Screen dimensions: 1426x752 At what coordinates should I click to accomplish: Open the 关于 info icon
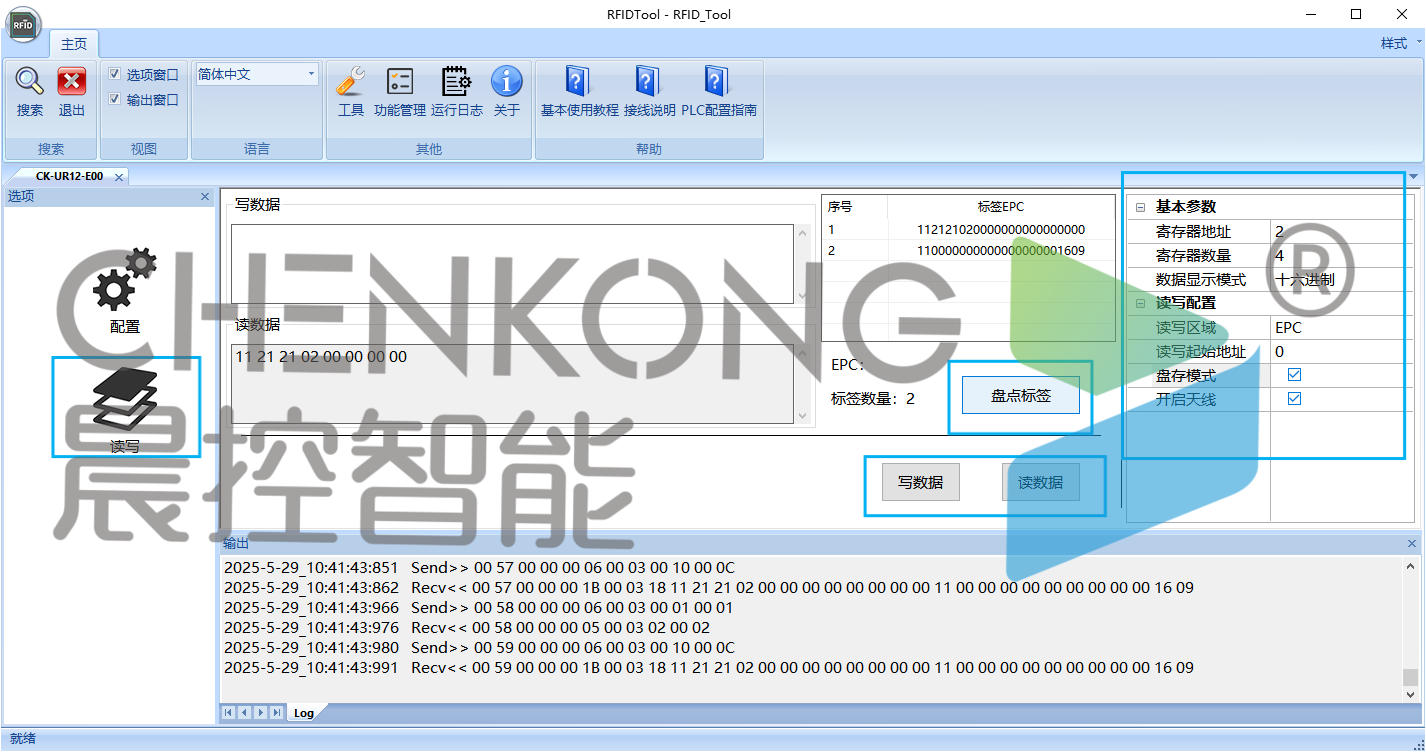507,82
